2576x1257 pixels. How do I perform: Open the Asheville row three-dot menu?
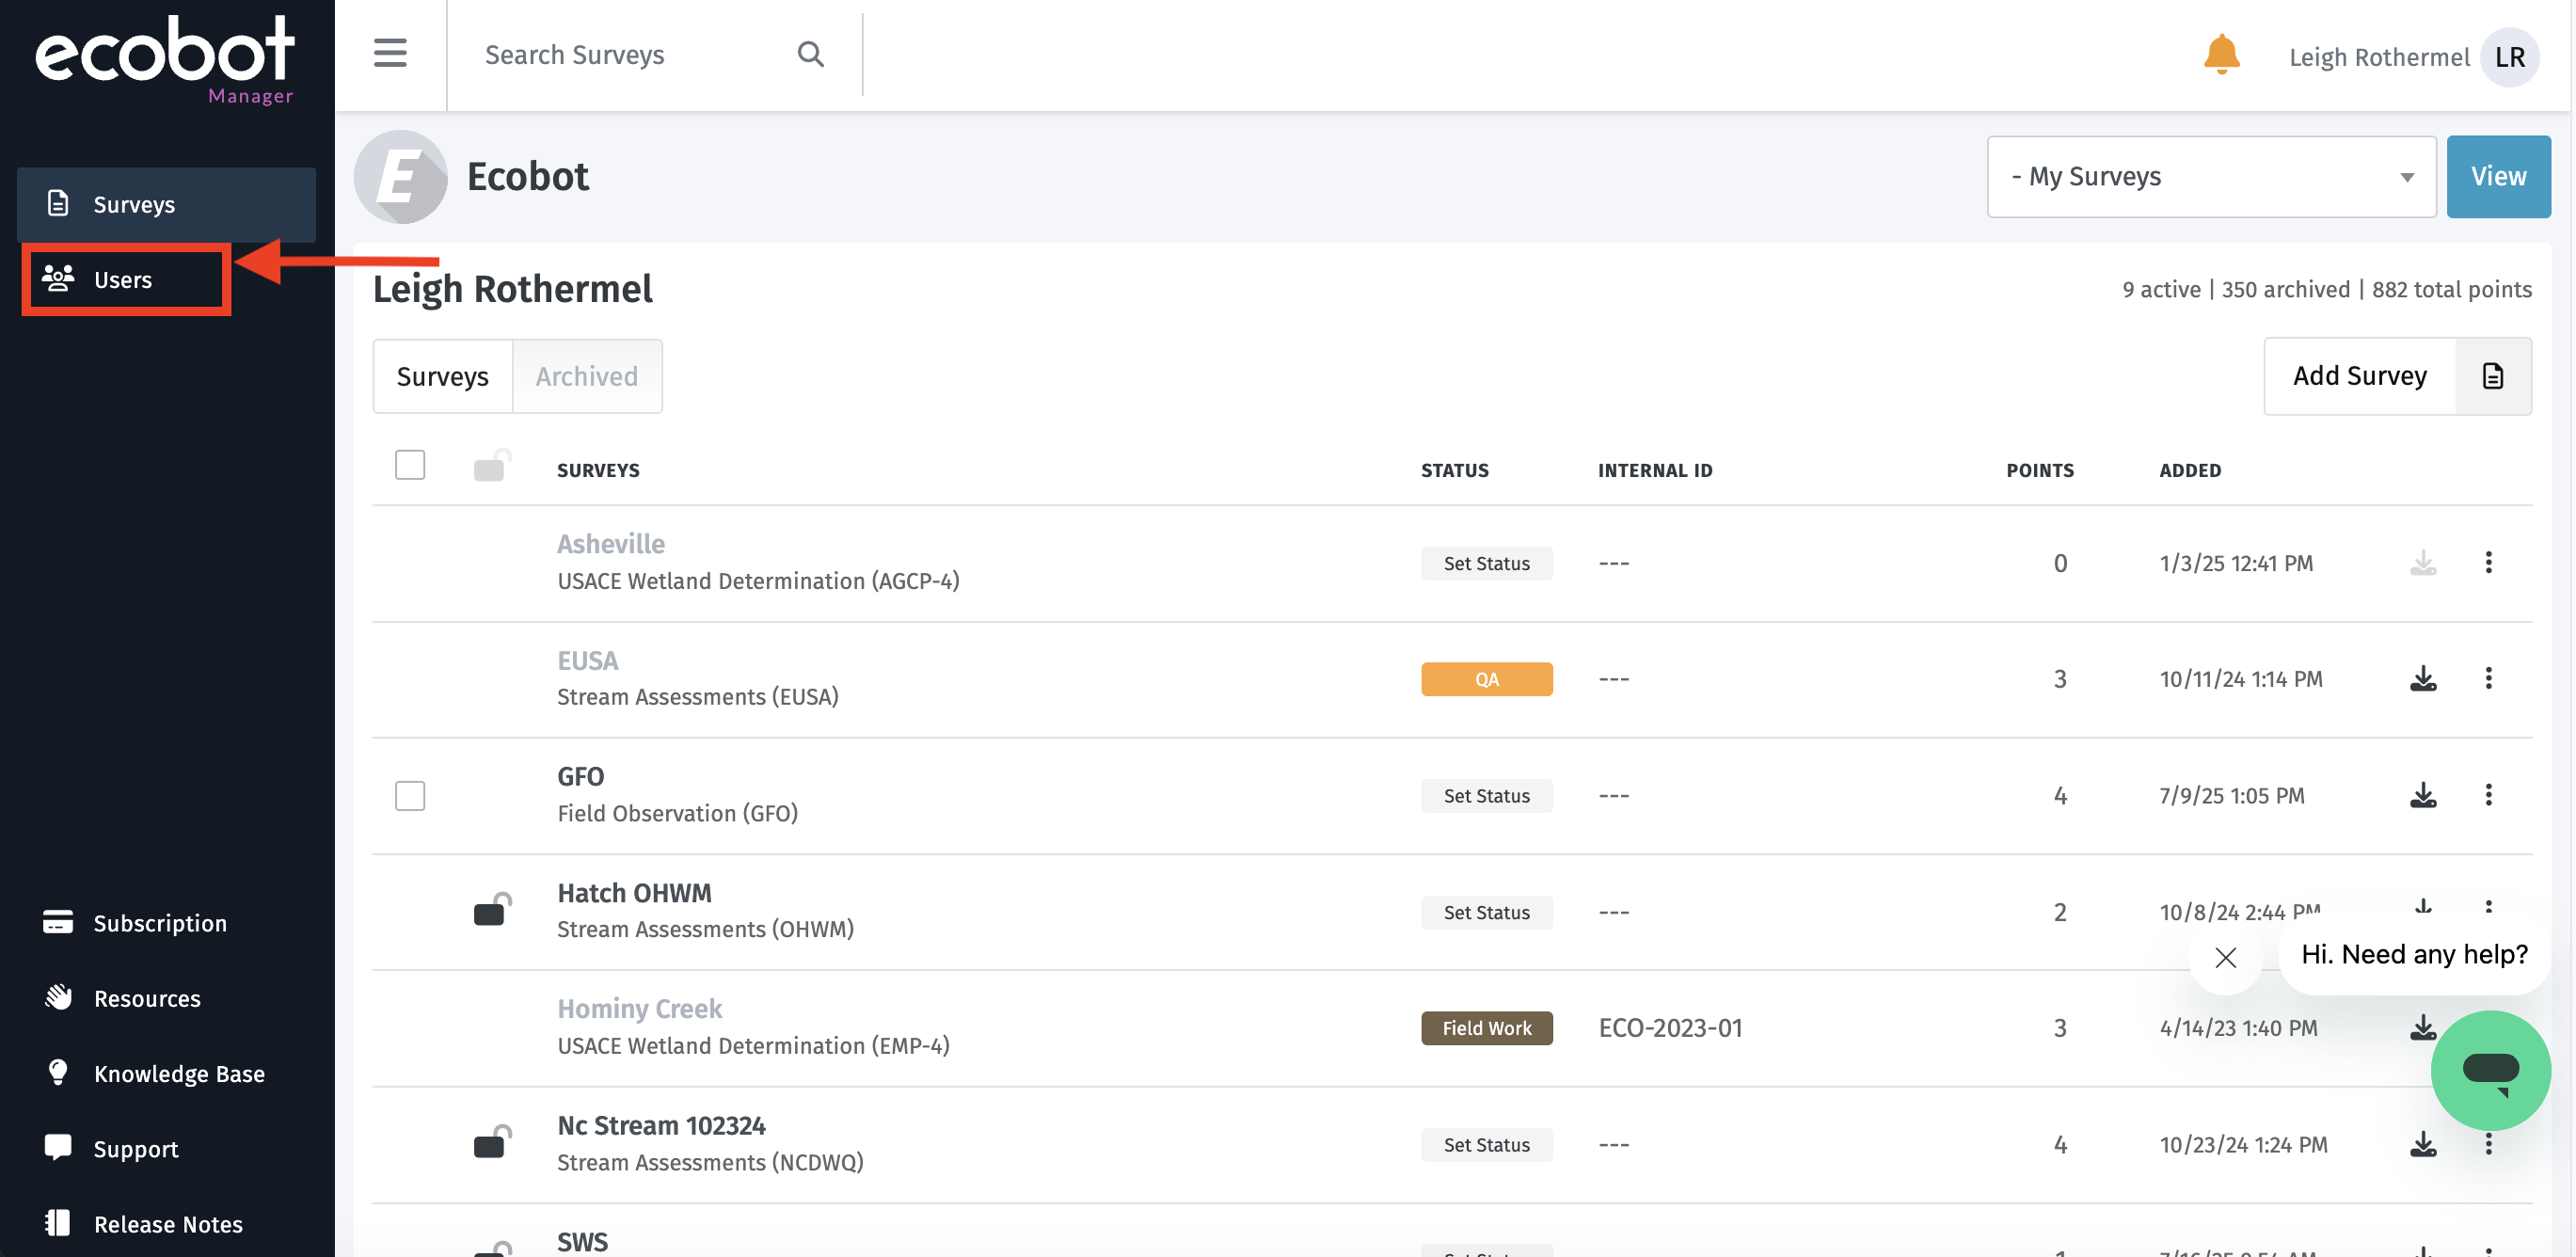pyautogui.click(x=2488, y=563)
